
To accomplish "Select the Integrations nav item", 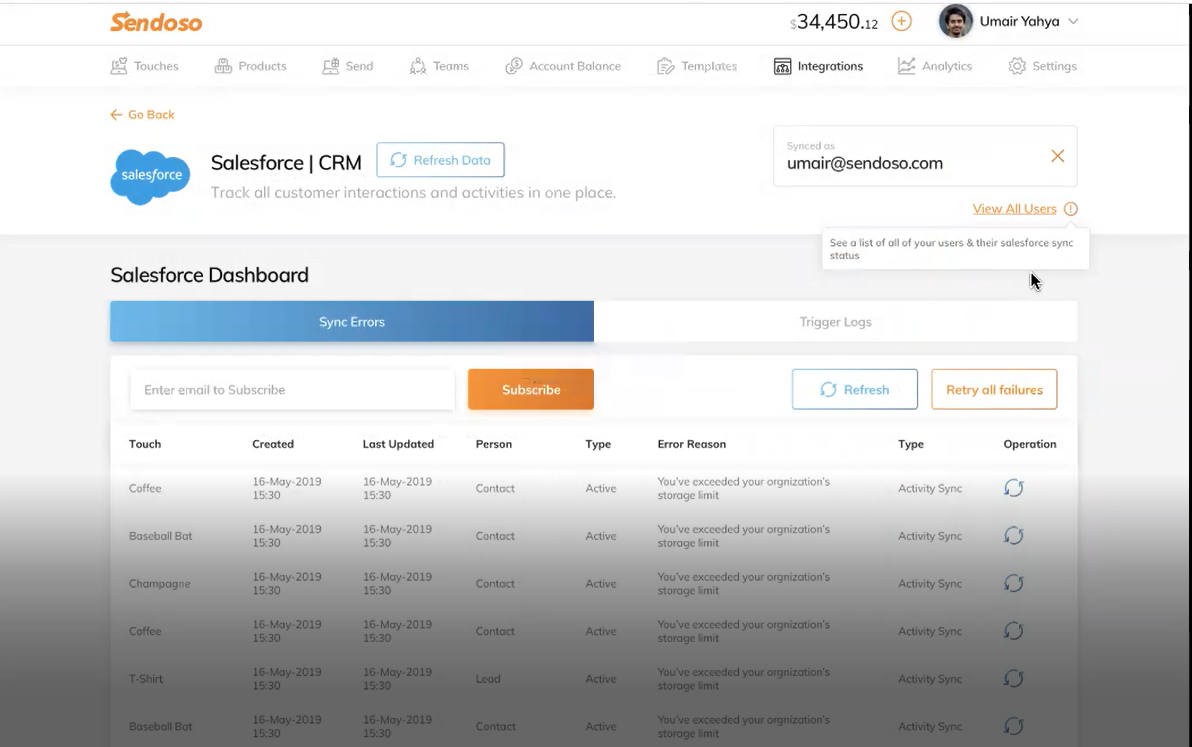I will coord(818,66).
